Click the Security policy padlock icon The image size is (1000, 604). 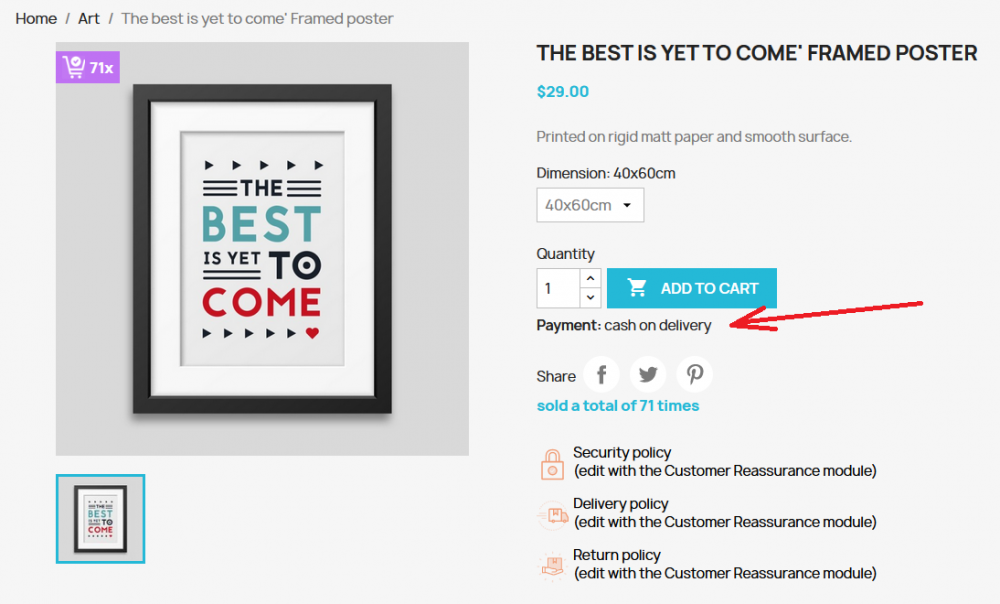click(552, 464)
